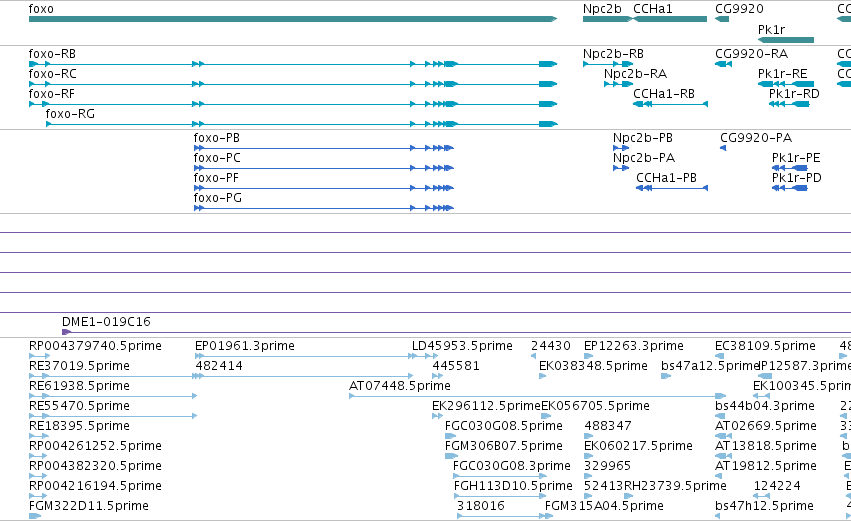Open the CCHa1-RB transcript label
The width and height of the screenshot is (851, 521).
tap(664, 94)
